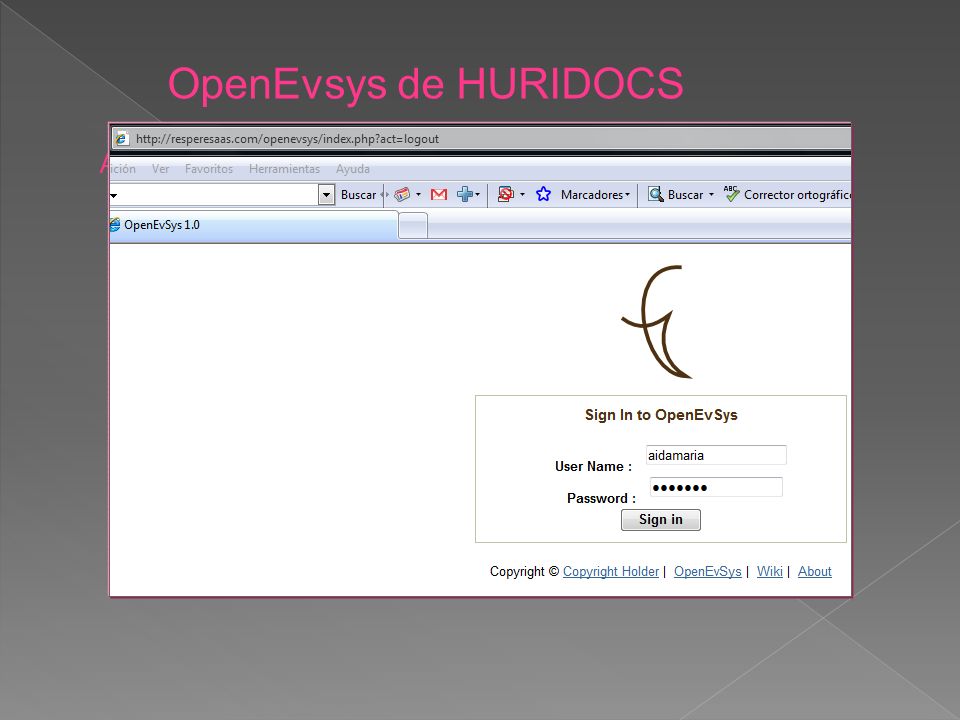Click the news tag icon in toolbar
Screen dimensions: 960x720
[x=402, y=194]
